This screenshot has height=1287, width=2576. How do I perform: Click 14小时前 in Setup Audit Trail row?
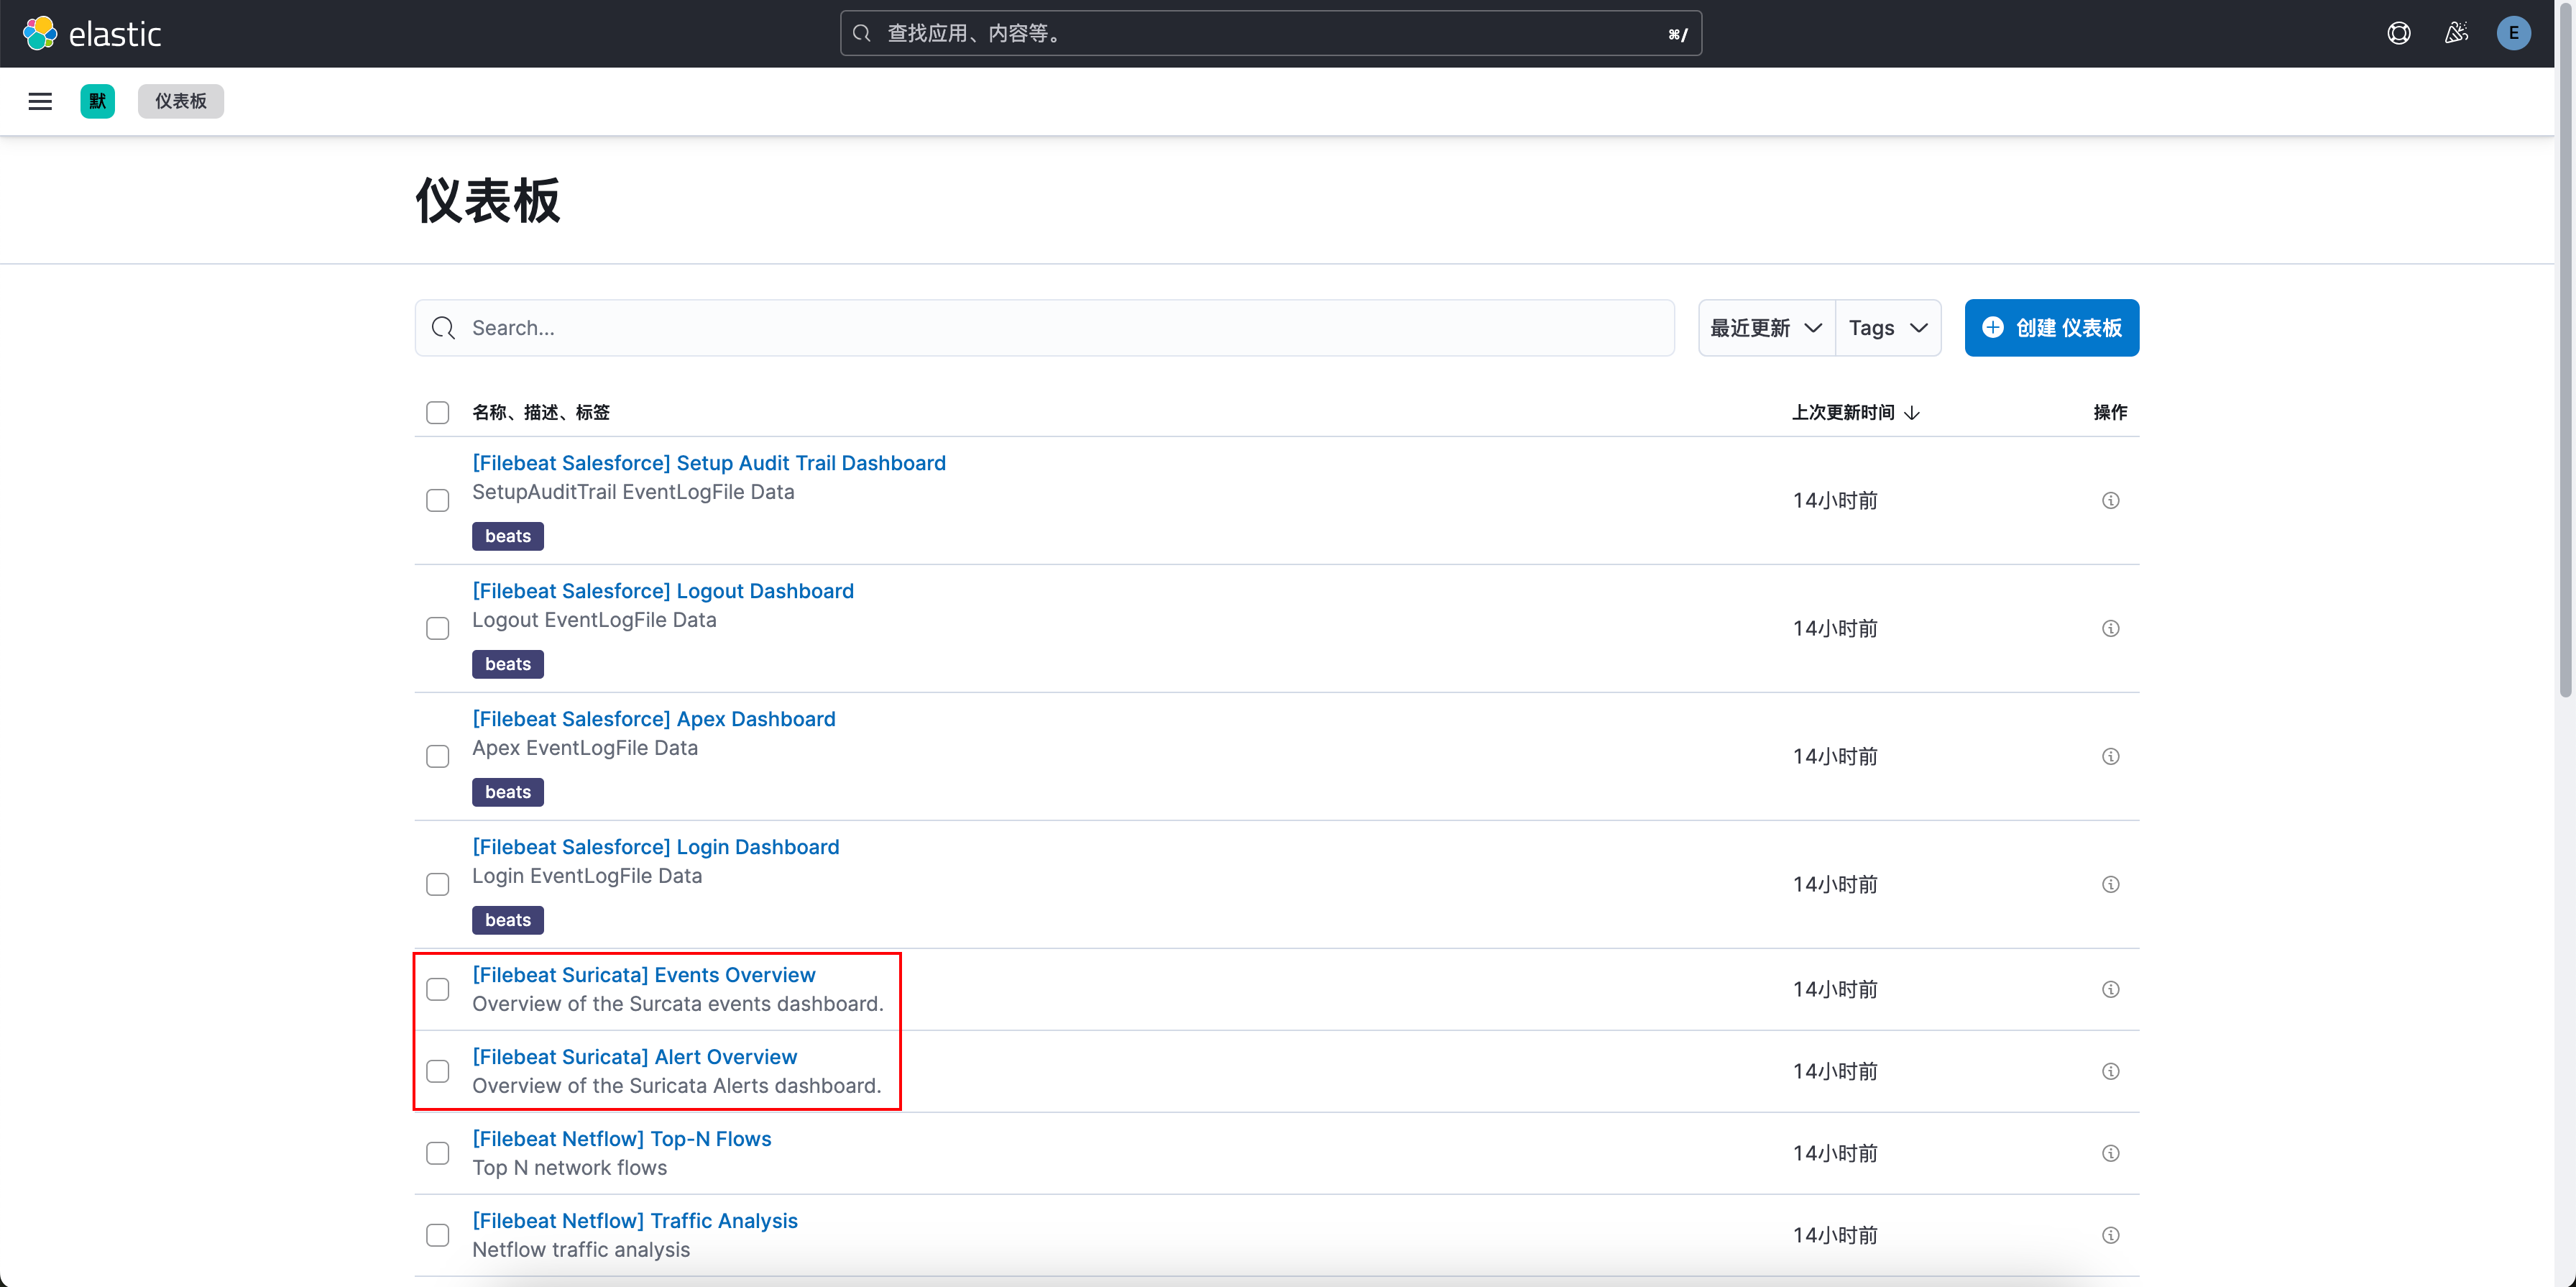coord(1835,500)
